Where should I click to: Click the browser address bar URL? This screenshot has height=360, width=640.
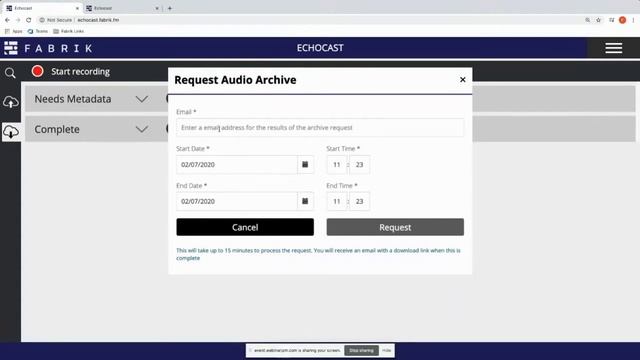pyautogui.click(x=98, y=20)
